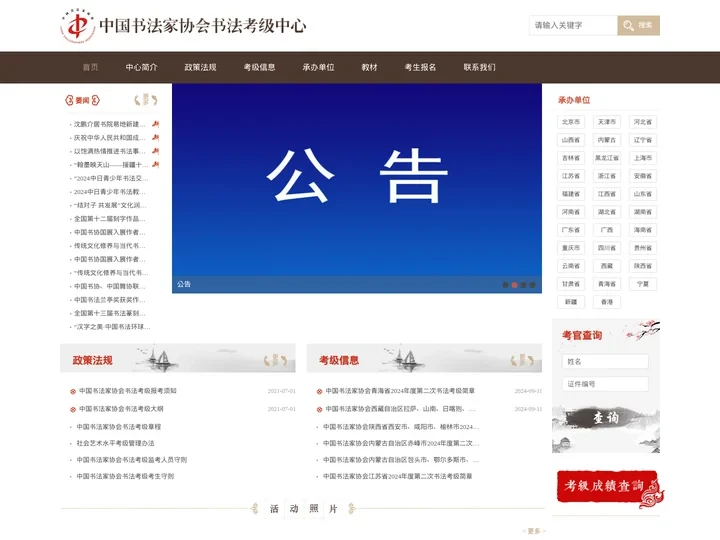Click the 更多 ornament in 政策法规 header
This screenshot has width=720, height=540.
pos(276,360)
